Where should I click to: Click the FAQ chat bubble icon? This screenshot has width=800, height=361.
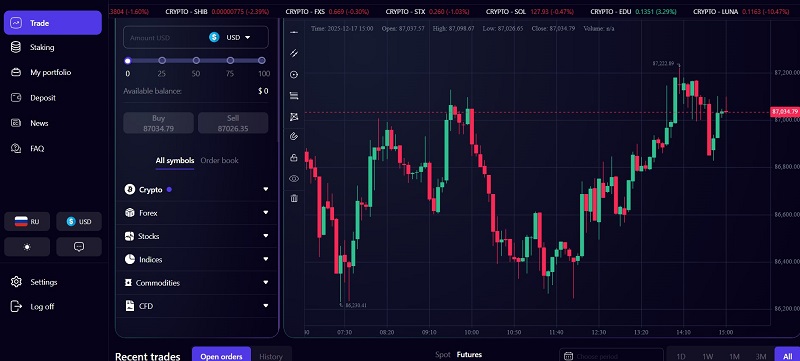click(16, 148)
